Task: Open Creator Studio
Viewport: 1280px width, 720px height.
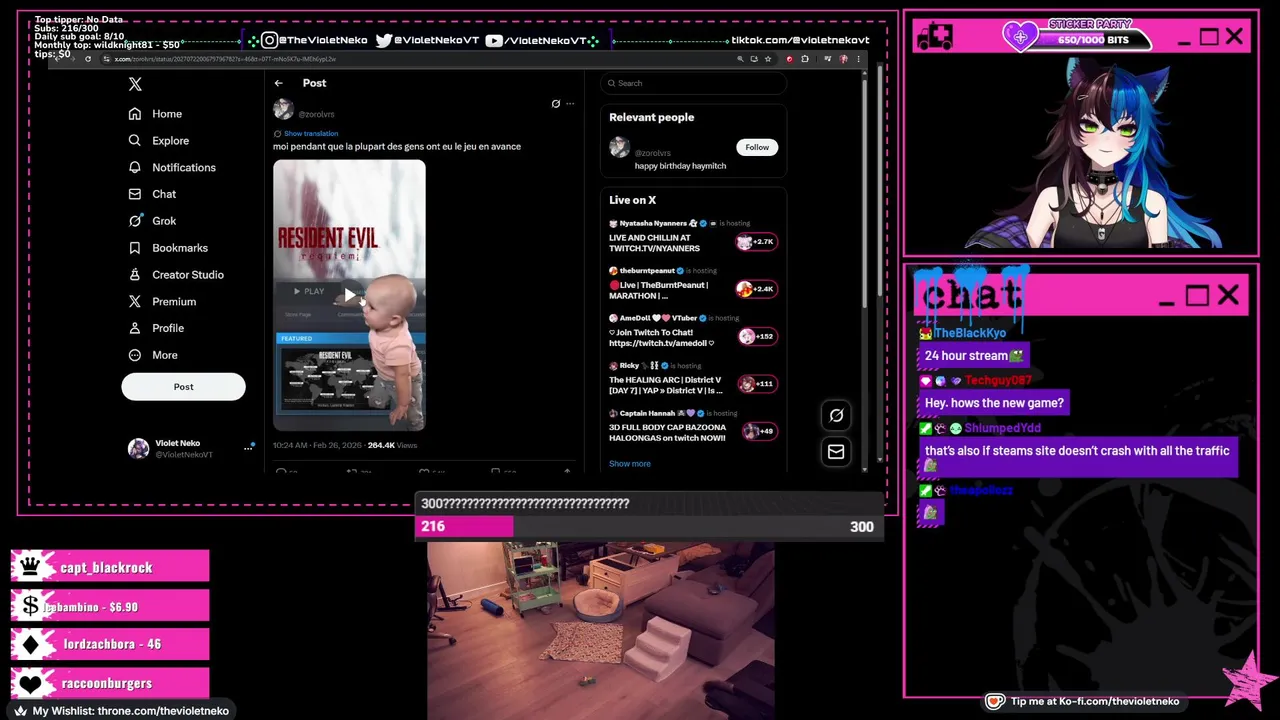Action: point(175,275)
